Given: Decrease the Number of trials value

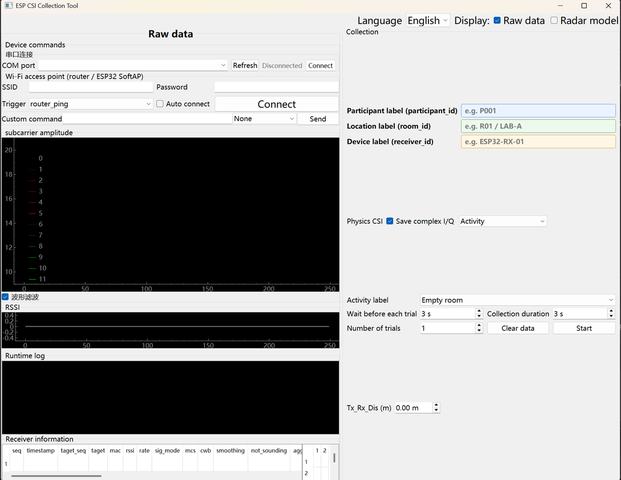Looking at the screenshot, I should 479,330.
